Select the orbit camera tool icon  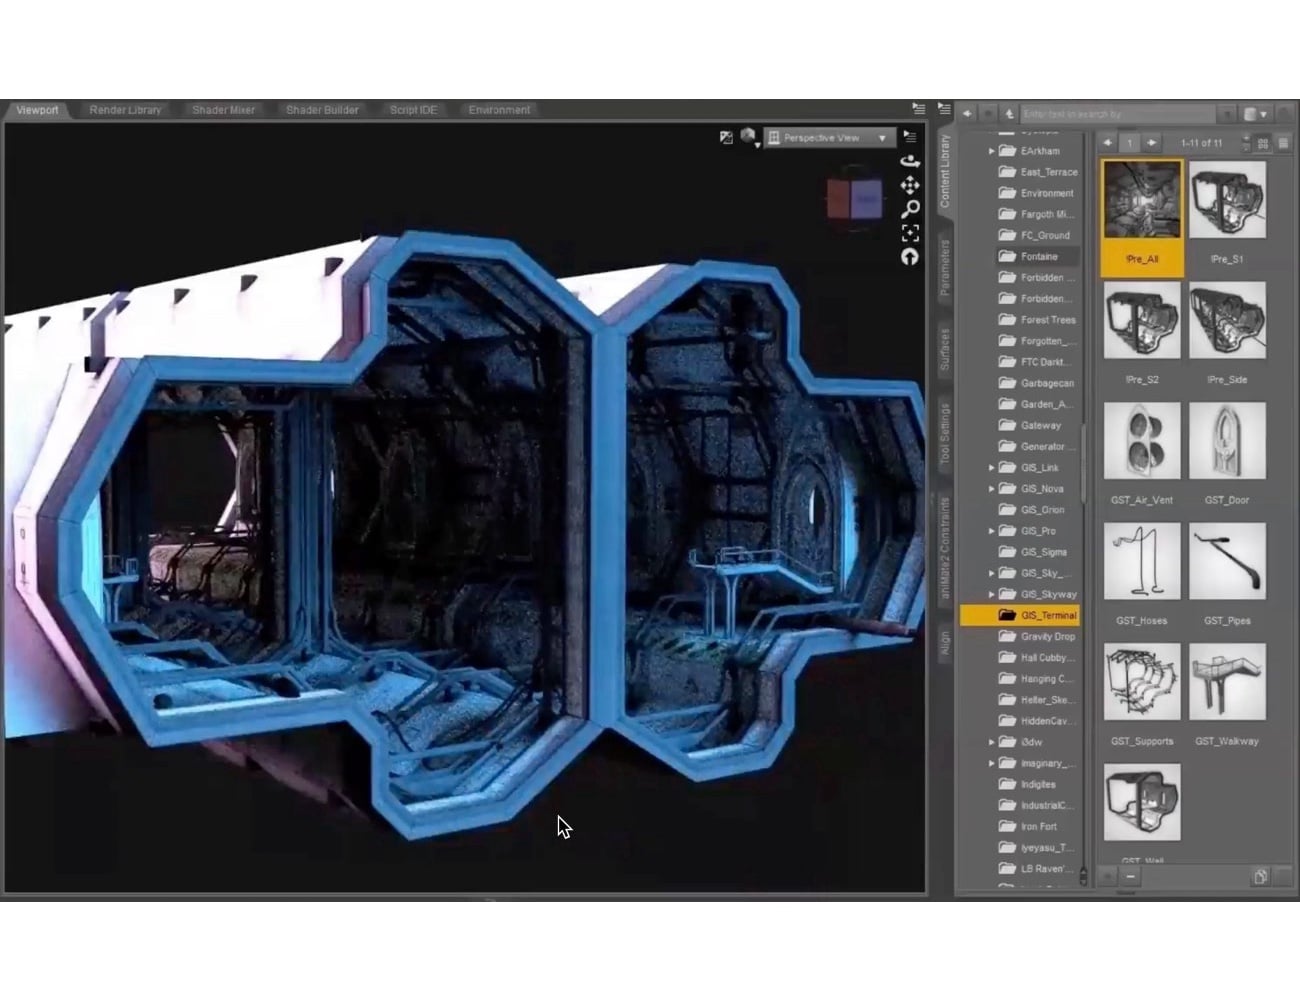pos(909,161)
